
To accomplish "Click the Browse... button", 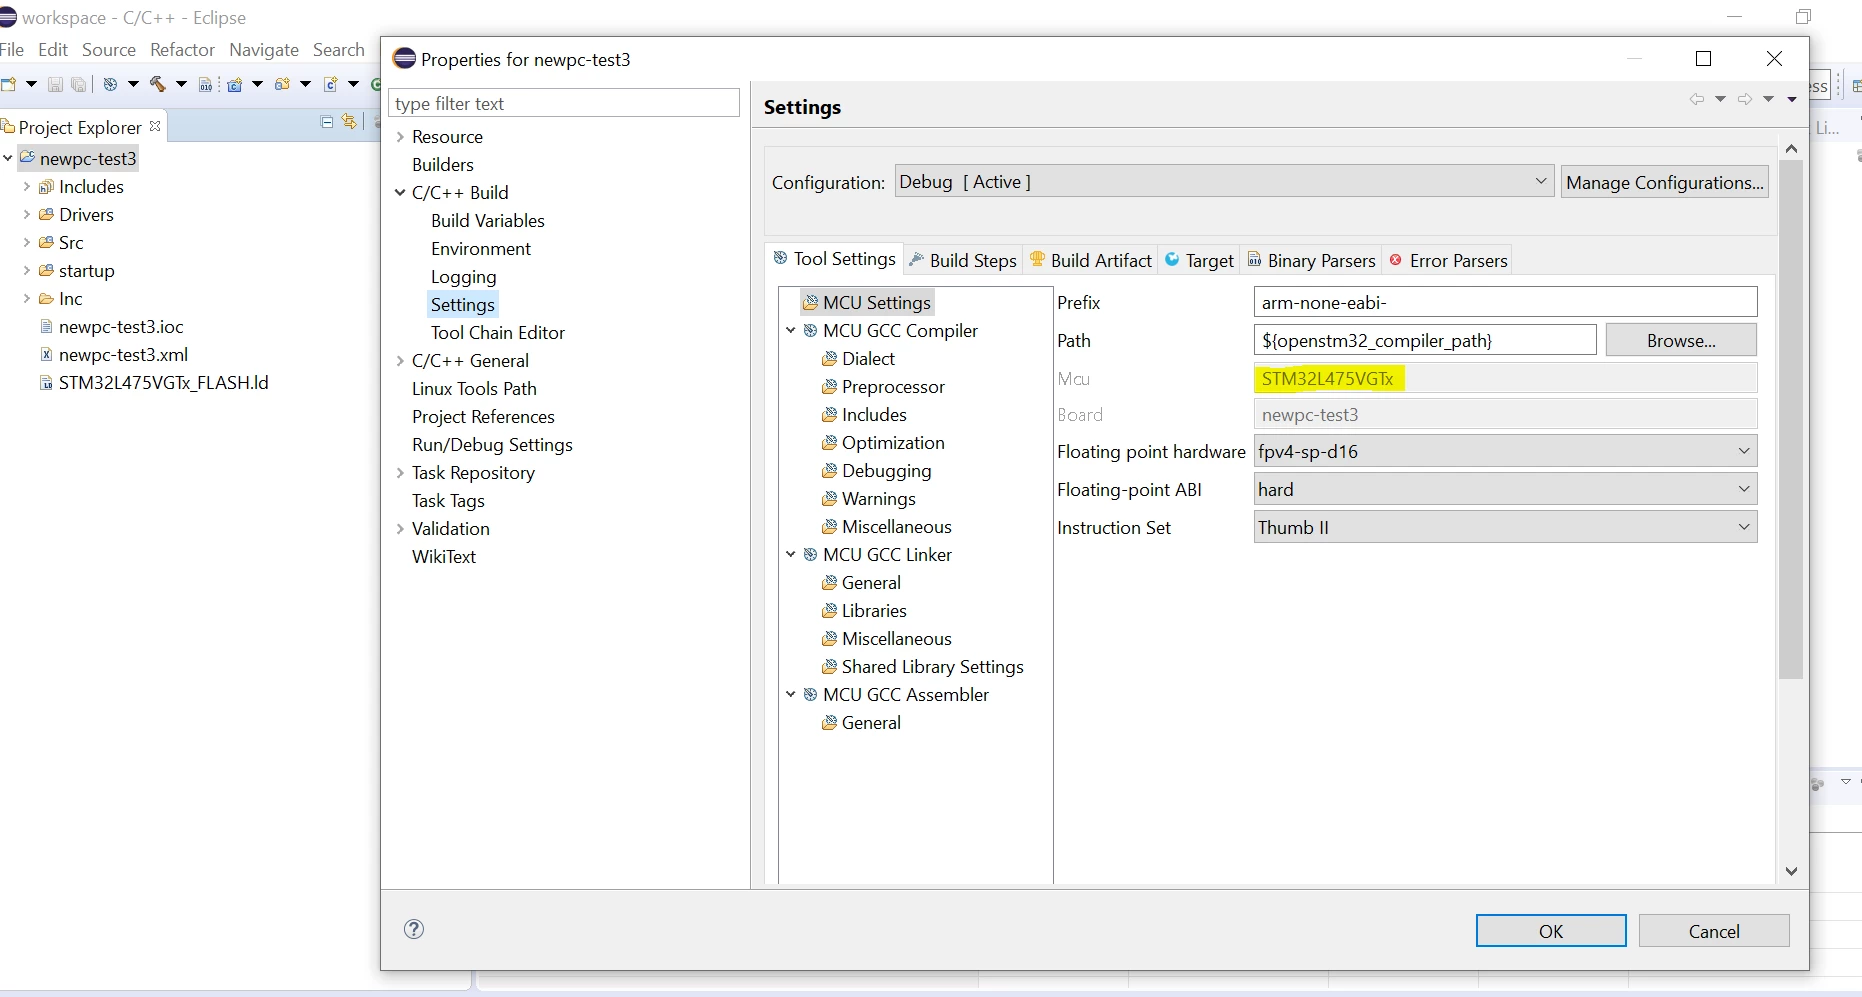I will coord(1681,340).
